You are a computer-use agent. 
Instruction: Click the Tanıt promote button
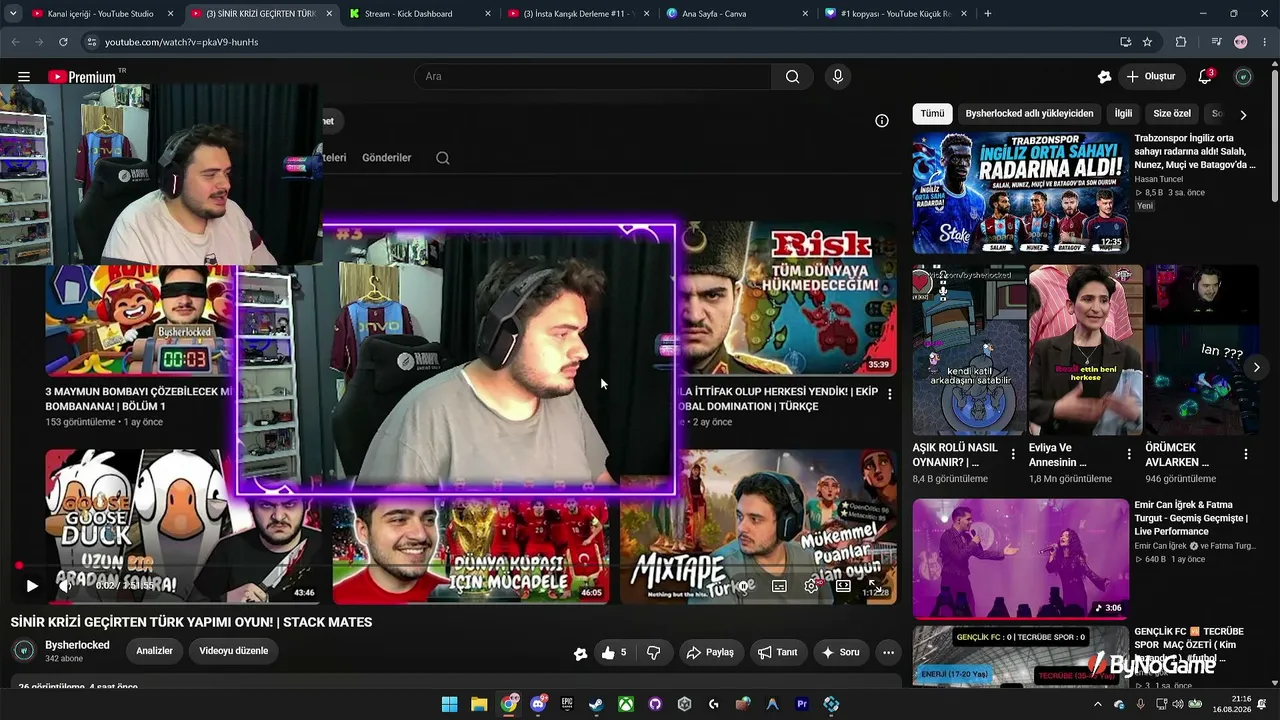[x=778, y=653]
